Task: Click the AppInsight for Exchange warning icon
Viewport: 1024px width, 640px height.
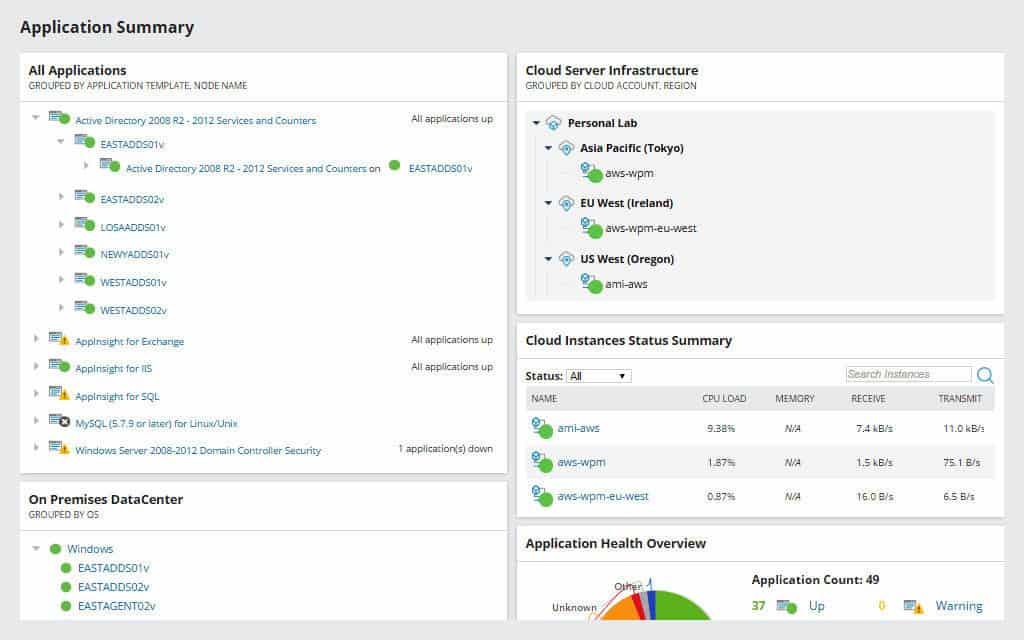Action: click(59, 339)
